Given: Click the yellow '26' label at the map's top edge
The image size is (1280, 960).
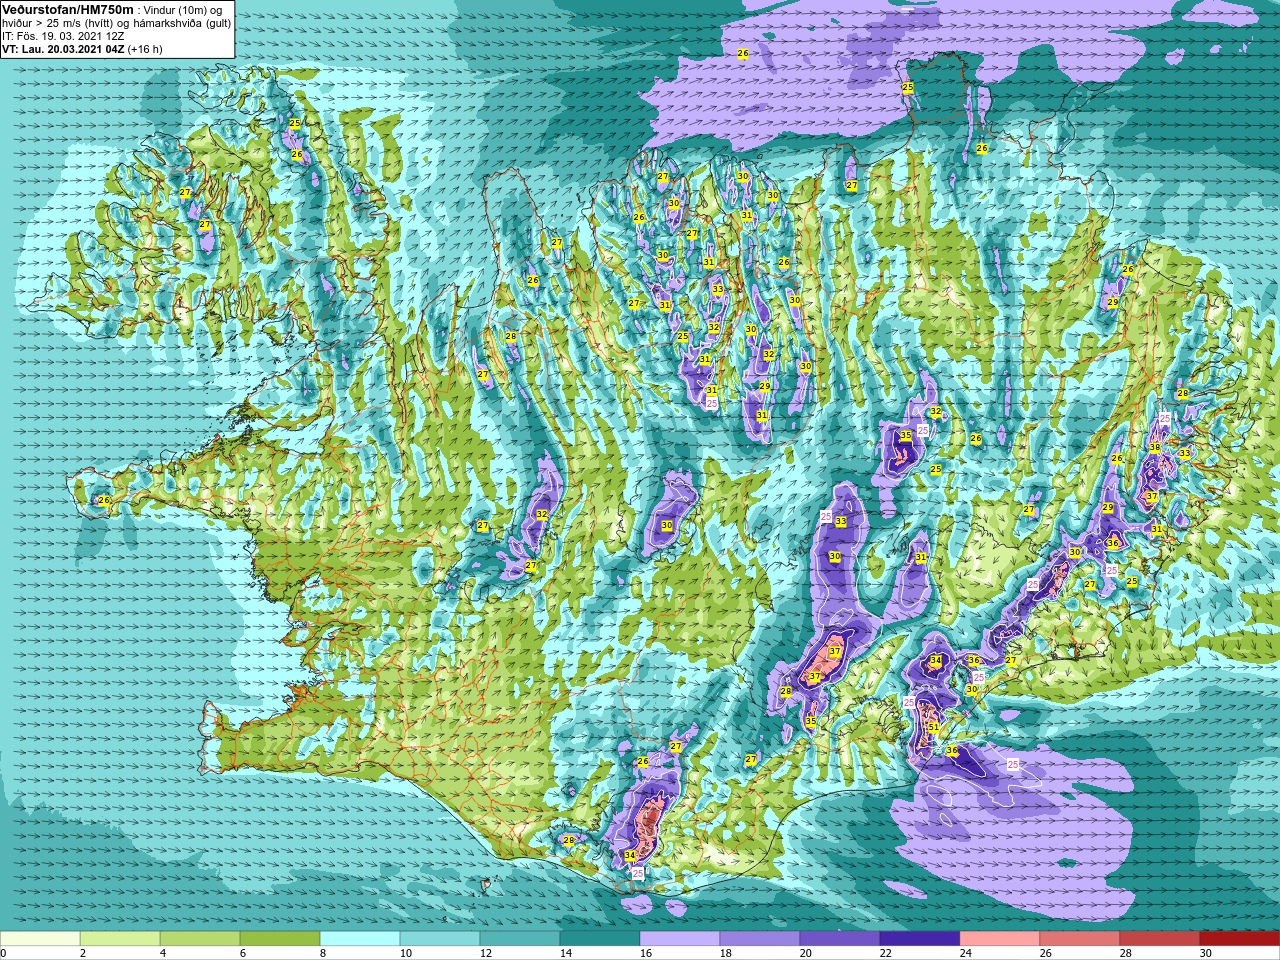Looking at the screenshot, I should pyautogui.click(x=743, y=54).
